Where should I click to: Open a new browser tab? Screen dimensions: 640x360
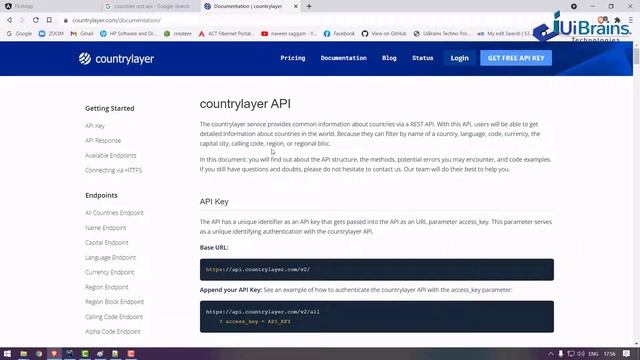[309, 6]
